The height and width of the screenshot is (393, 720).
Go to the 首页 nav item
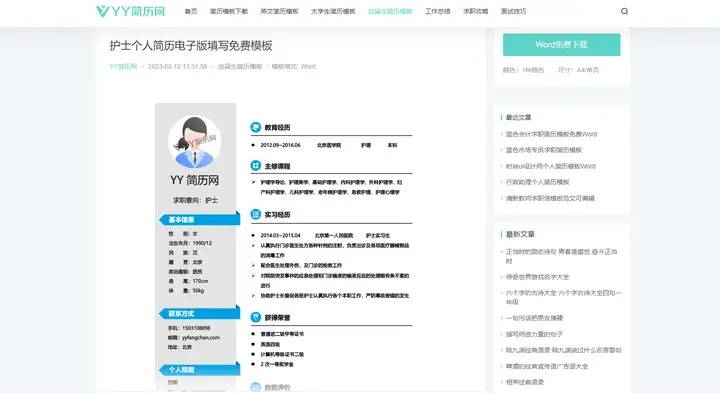tap(191, 11)
